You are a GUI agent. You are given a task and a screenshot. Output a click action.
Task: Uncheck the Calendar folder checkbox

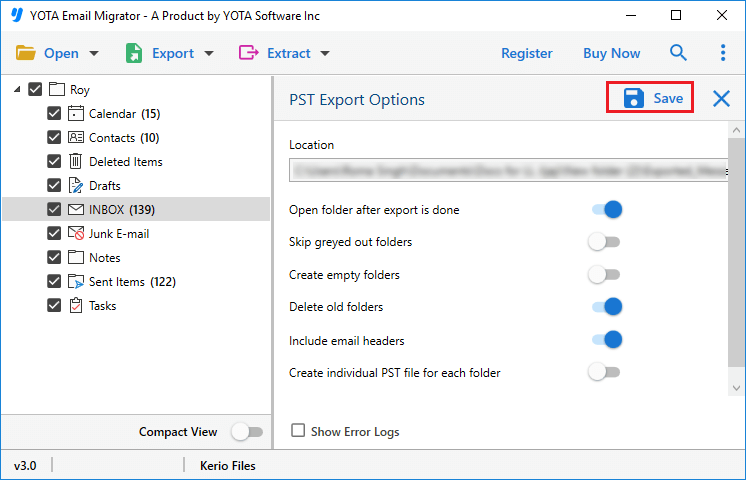coord(54,114)
